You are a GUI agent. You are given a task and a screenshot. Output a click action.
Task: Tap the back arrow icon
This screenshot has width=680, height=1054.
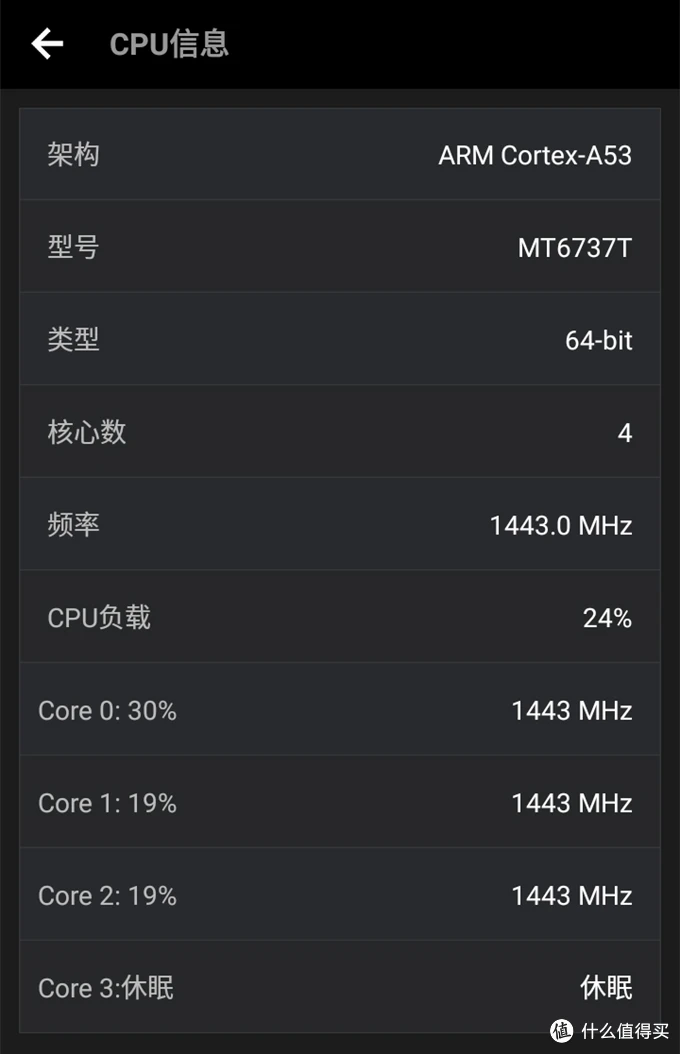47,44
